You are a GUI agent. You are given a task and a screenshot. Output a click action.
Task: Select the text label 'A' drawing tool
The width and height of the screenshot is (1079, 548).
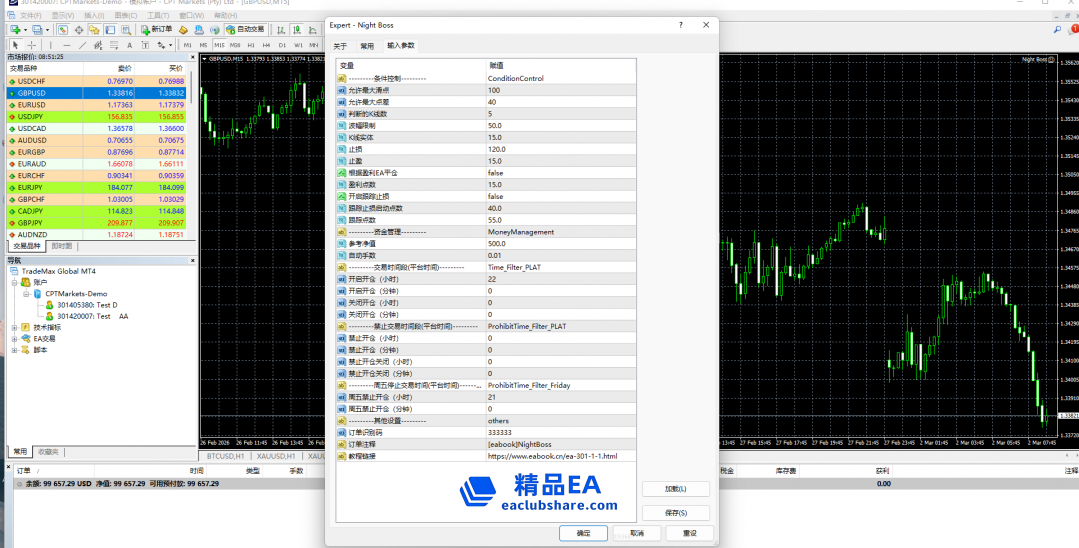129,45
